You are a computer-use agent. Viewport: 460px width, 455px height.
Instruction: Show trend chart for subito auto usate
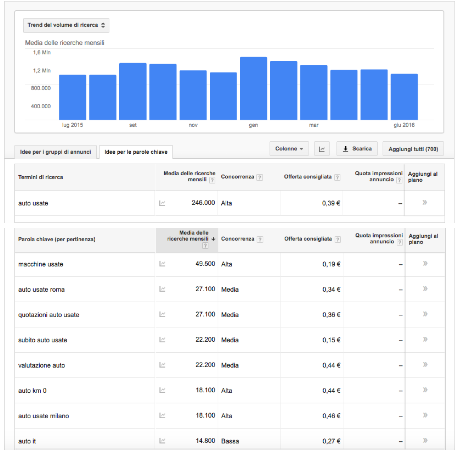(x=162, y=340)
